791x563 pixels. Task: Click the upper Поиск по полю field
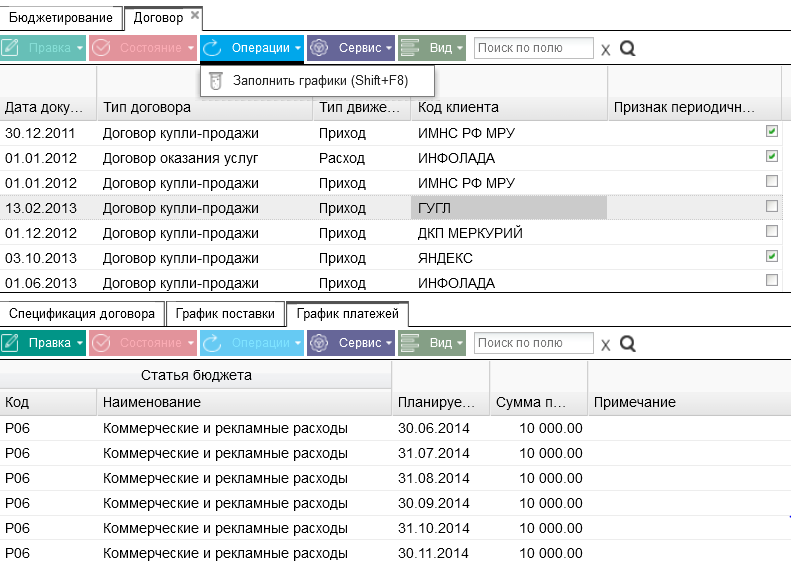pos(534,48)
